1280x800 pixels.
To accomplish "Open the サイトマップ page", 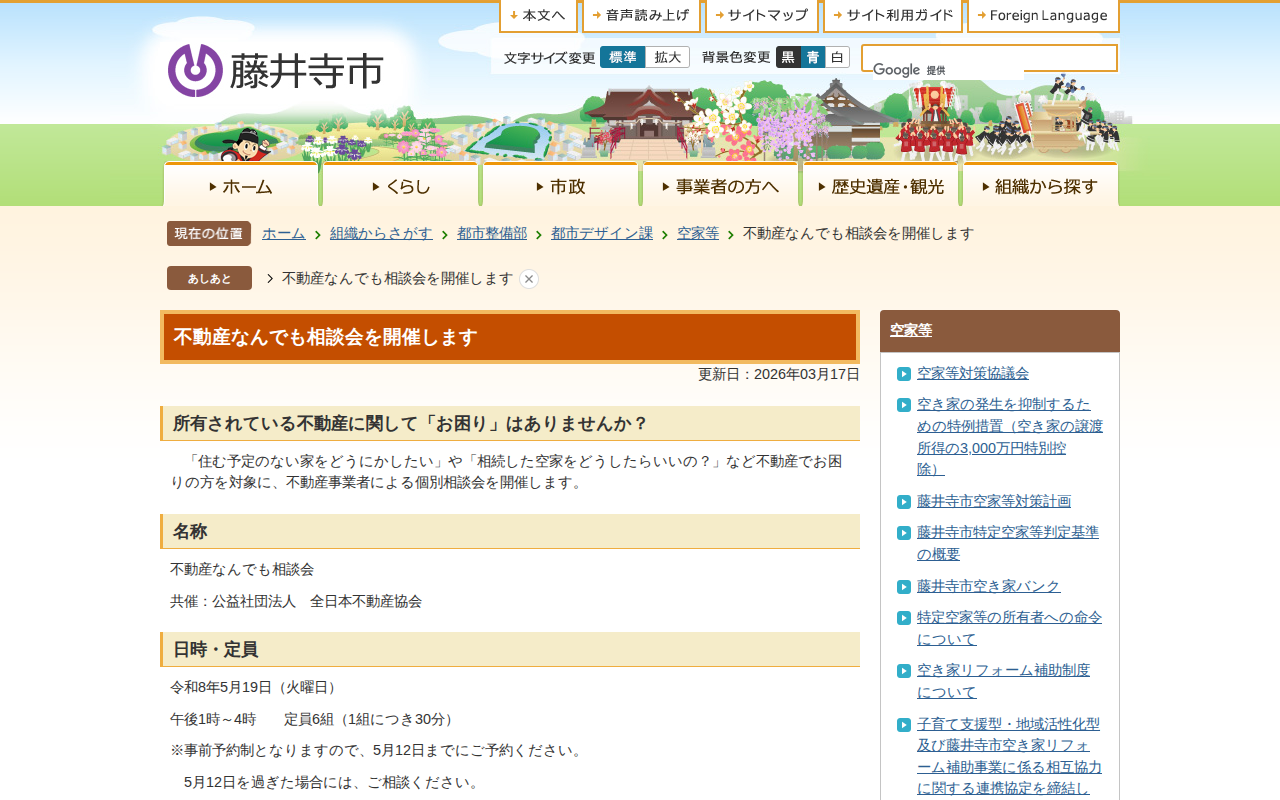I will pos(762,15).
